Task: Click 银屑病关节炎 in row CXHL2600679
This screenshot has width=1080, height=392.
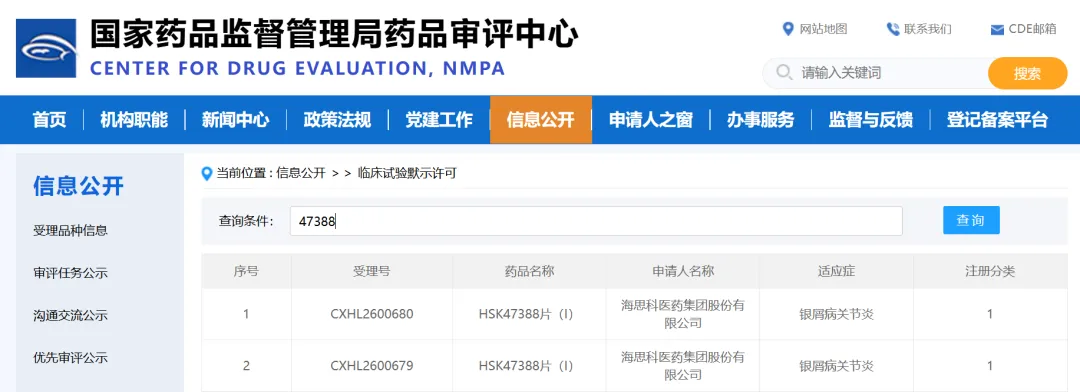Action: pos(836,366)
